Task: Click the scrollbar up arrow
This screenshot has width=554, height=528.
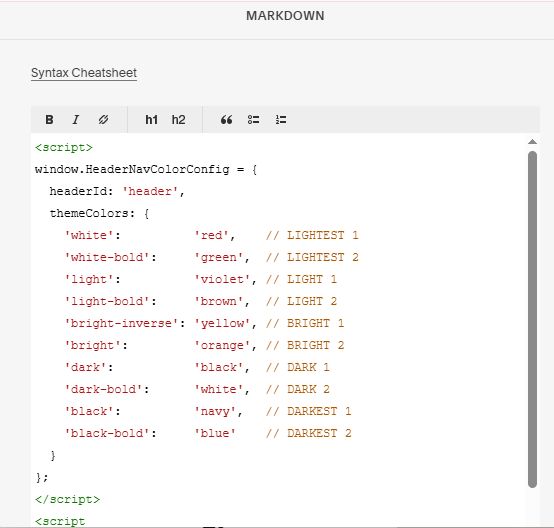Action: (532, 142)
